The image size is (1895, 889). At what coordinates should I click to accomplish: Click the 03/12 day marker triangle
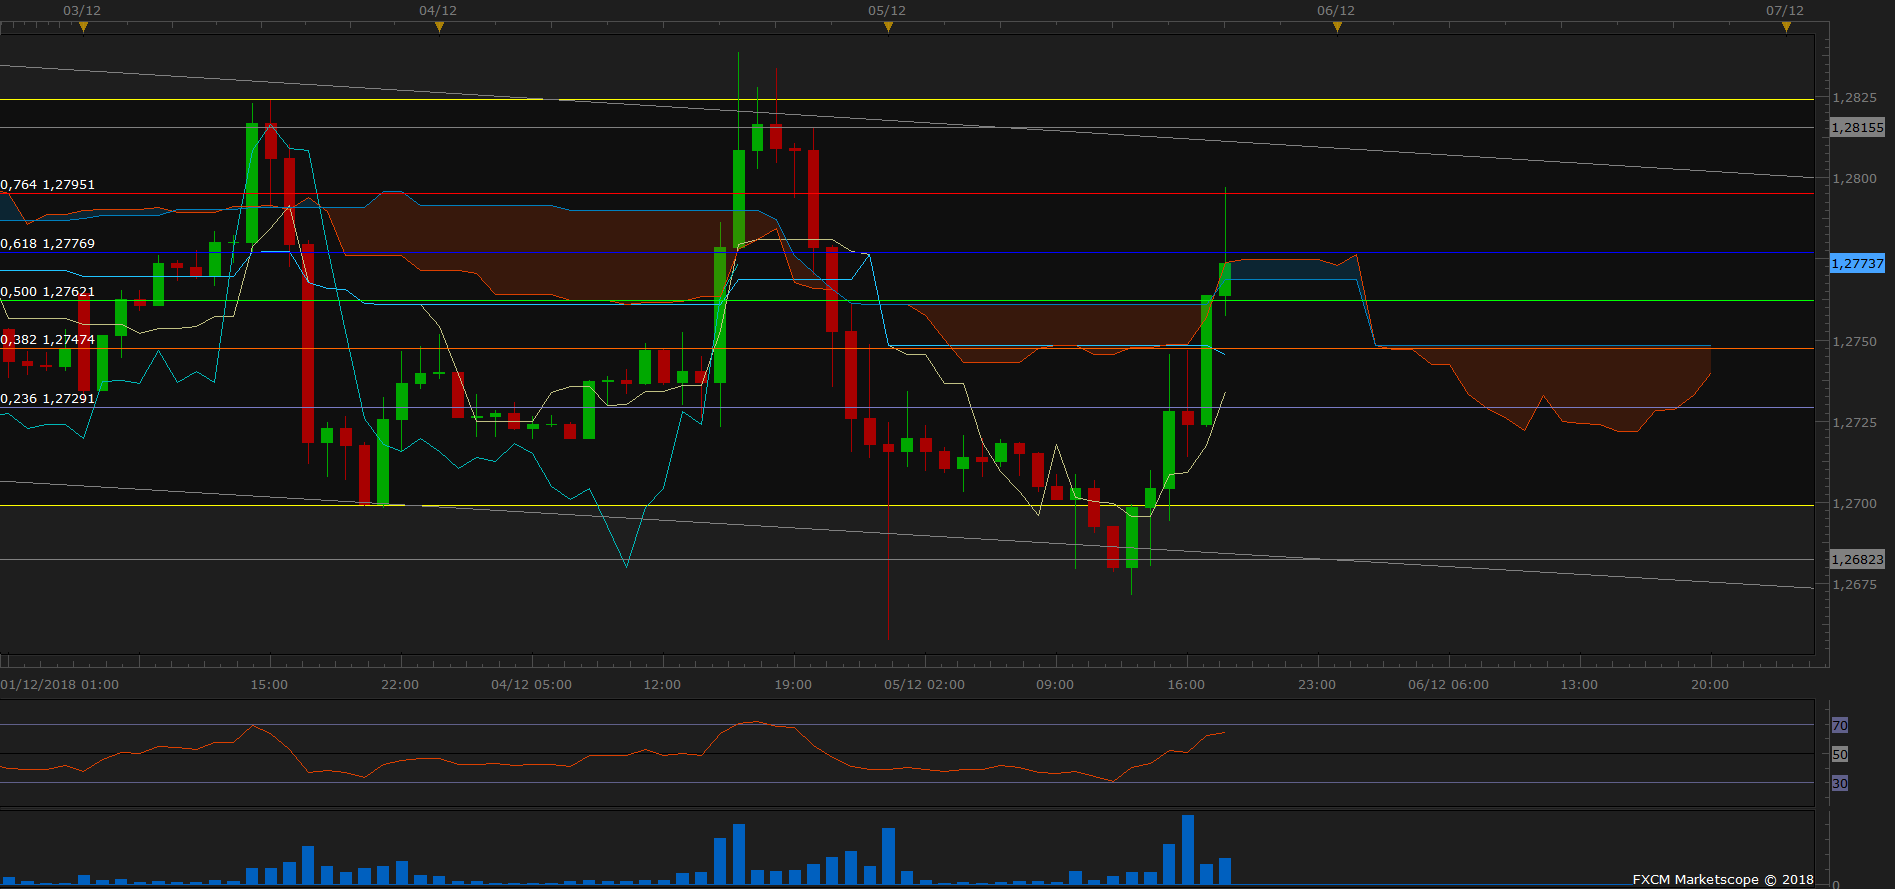point(83,27)
